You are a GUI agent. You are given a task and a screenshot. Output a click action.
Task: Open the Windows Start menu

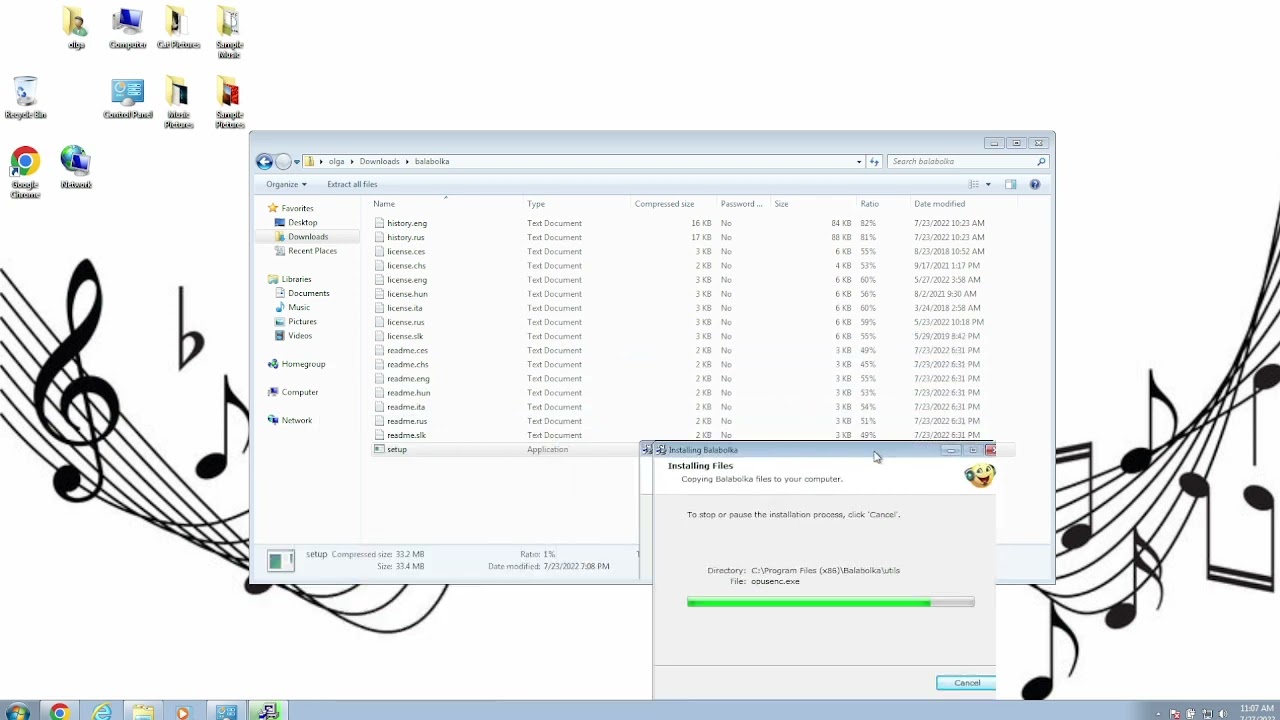[x=17, y=712]
